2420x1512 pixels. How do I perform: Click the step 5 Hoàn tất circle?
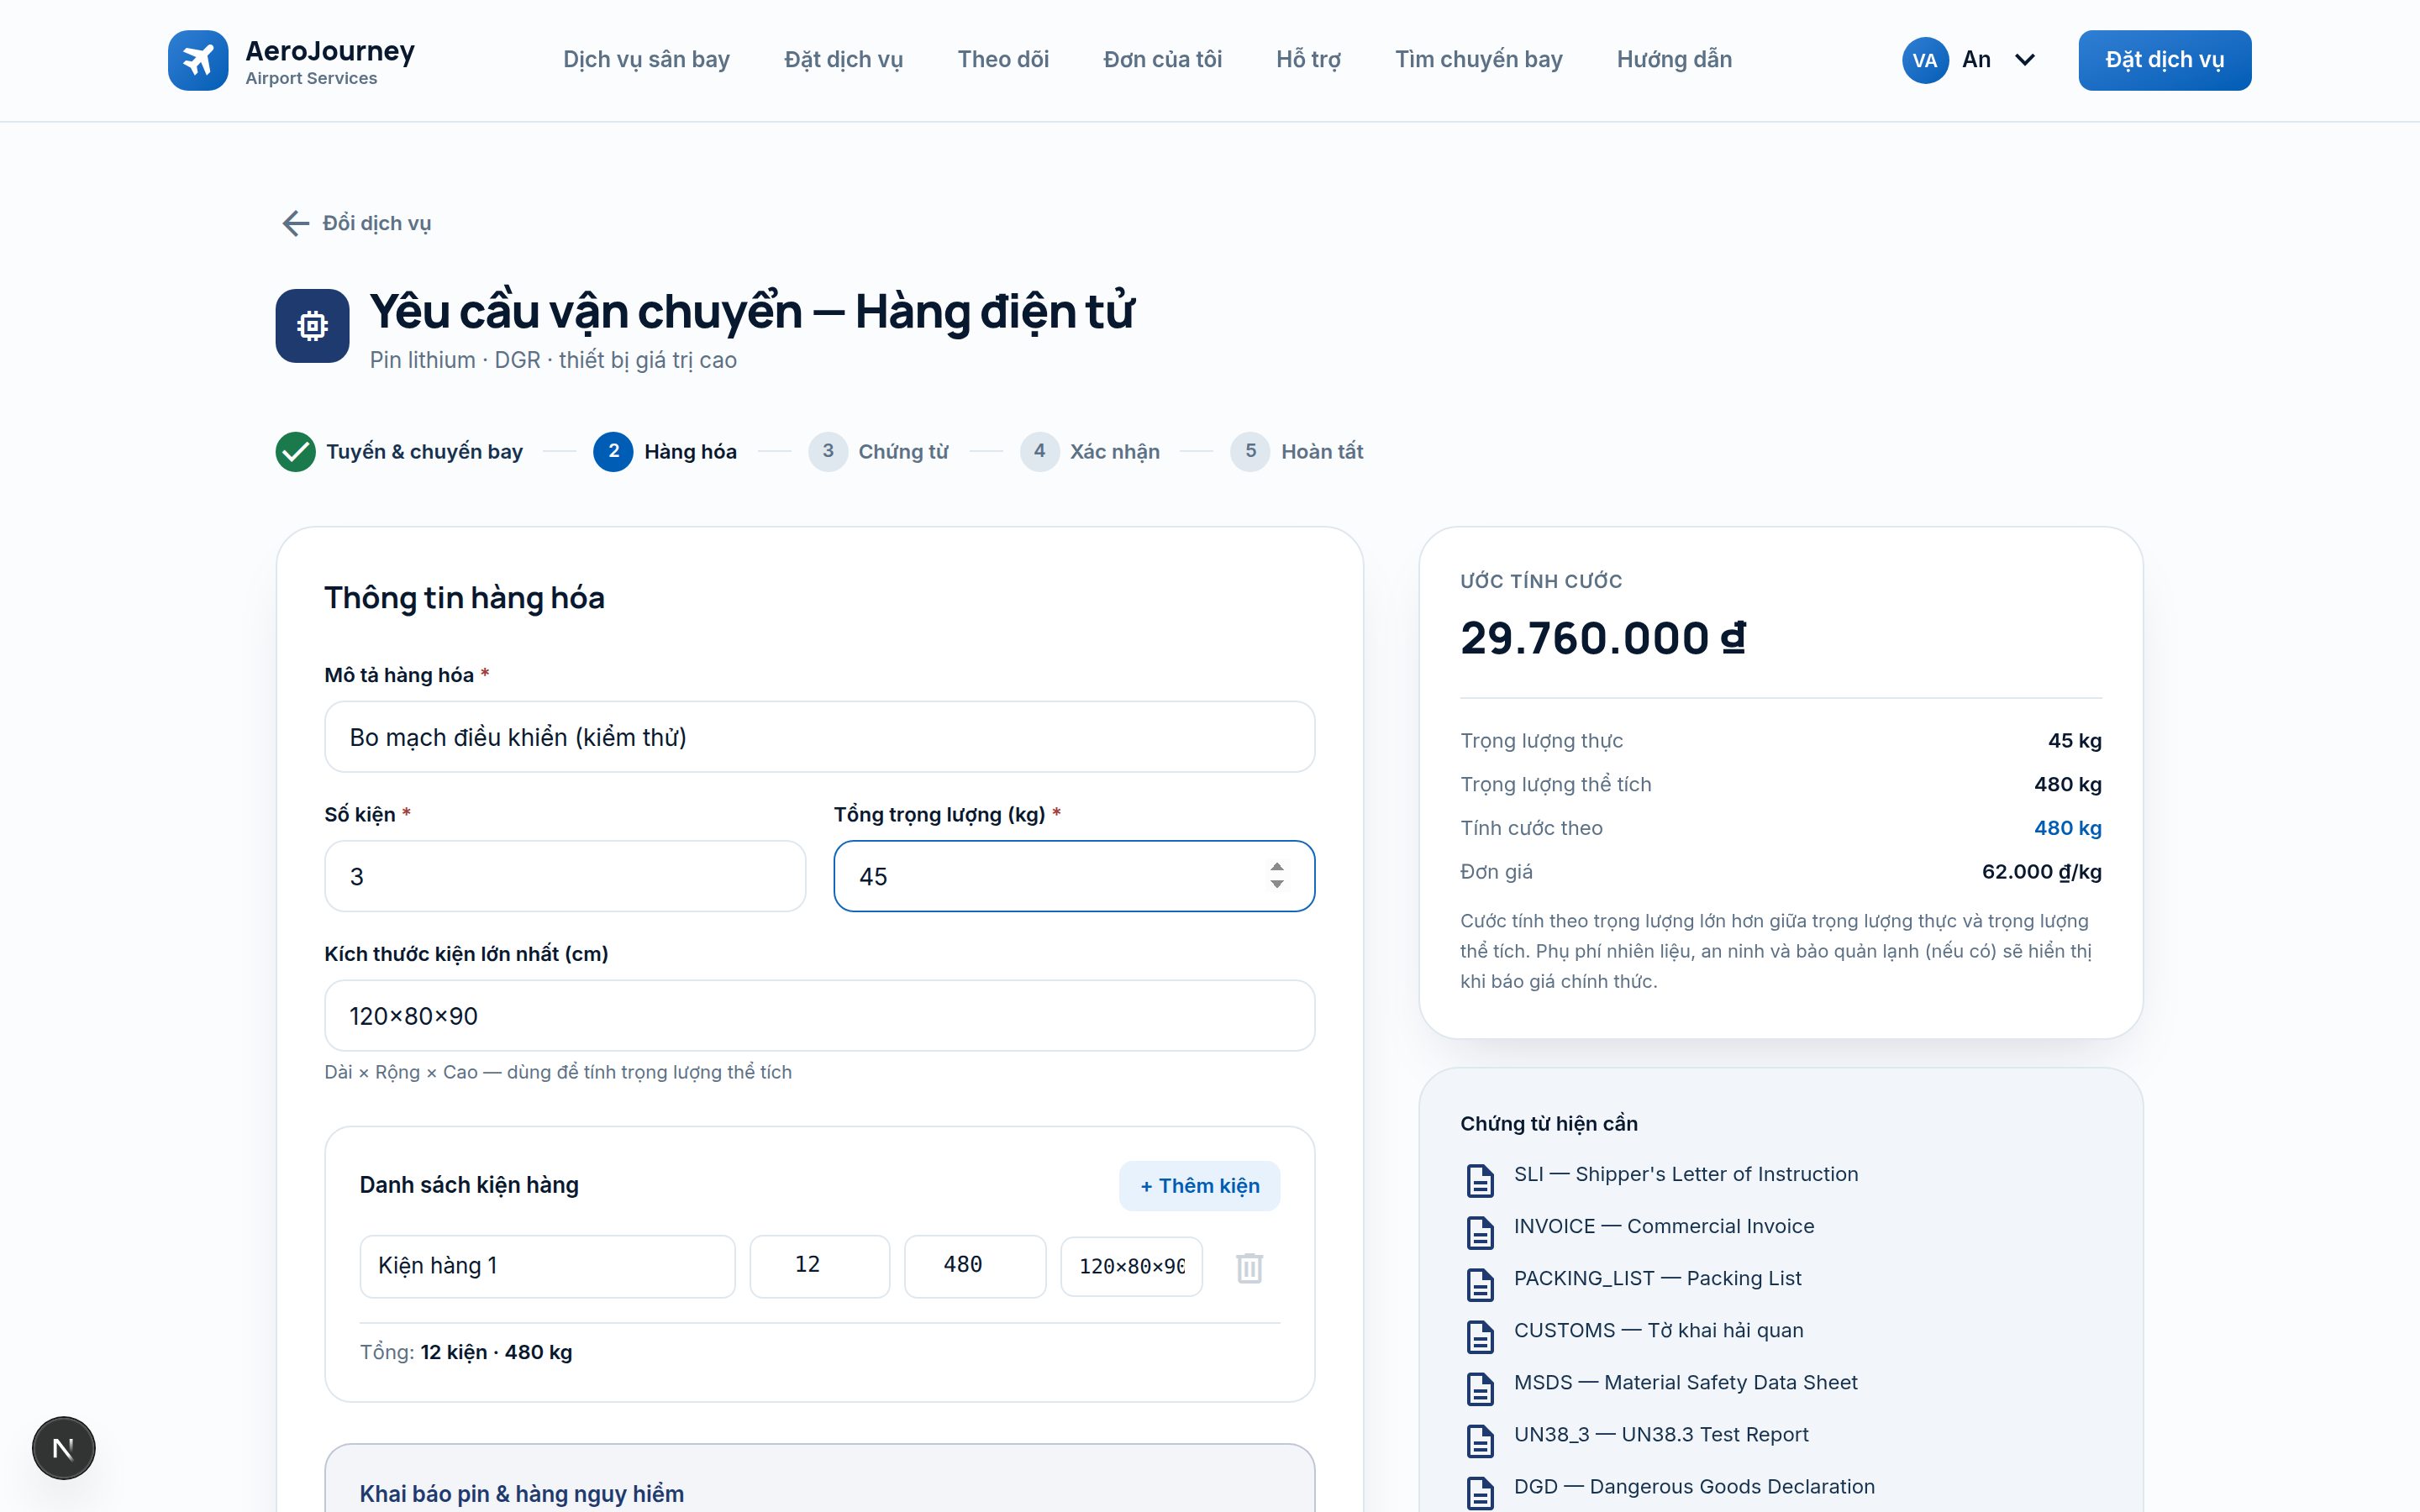[1250, 452]
